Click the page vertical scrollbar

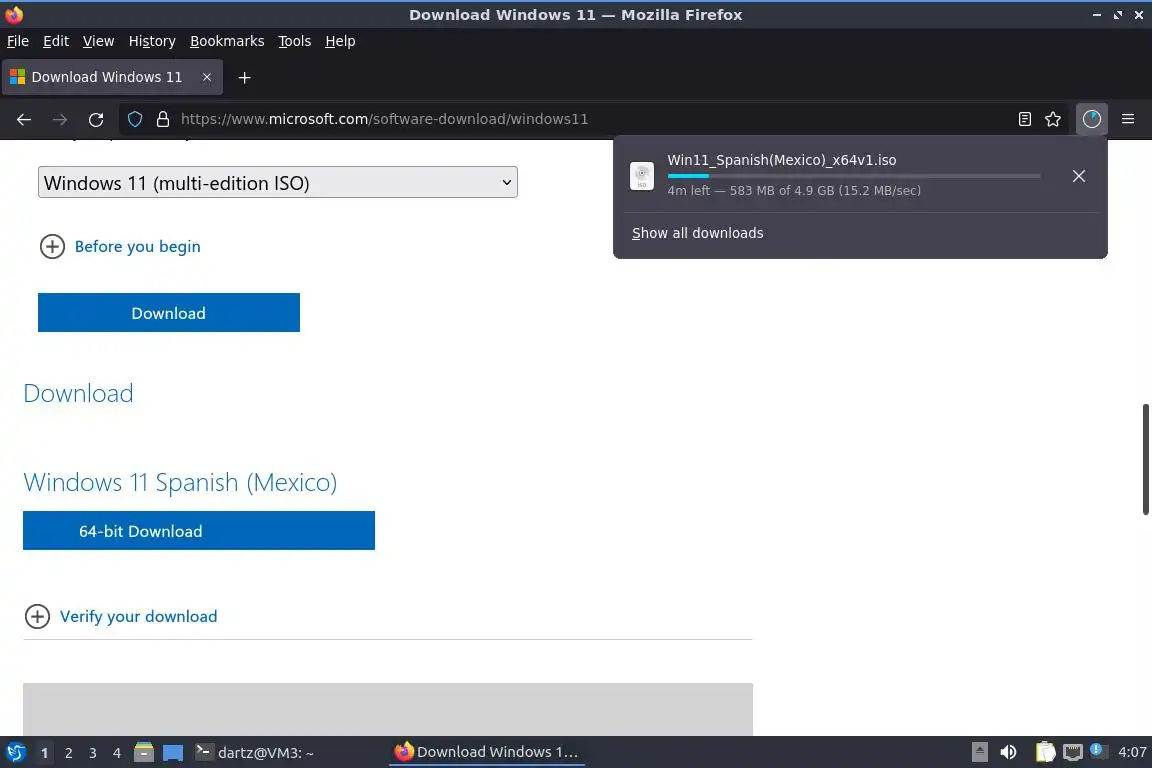1145,459
